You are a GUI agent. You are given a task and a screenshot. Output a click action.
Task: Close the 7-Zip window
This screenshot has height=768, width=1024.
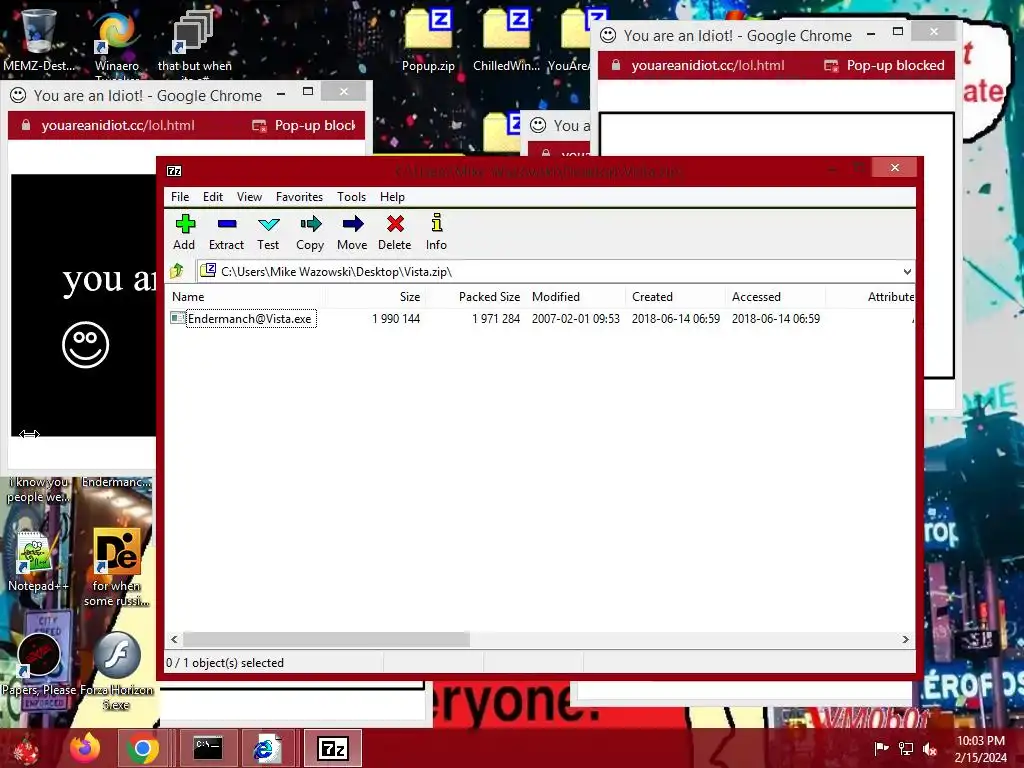(x=895, y=168)
